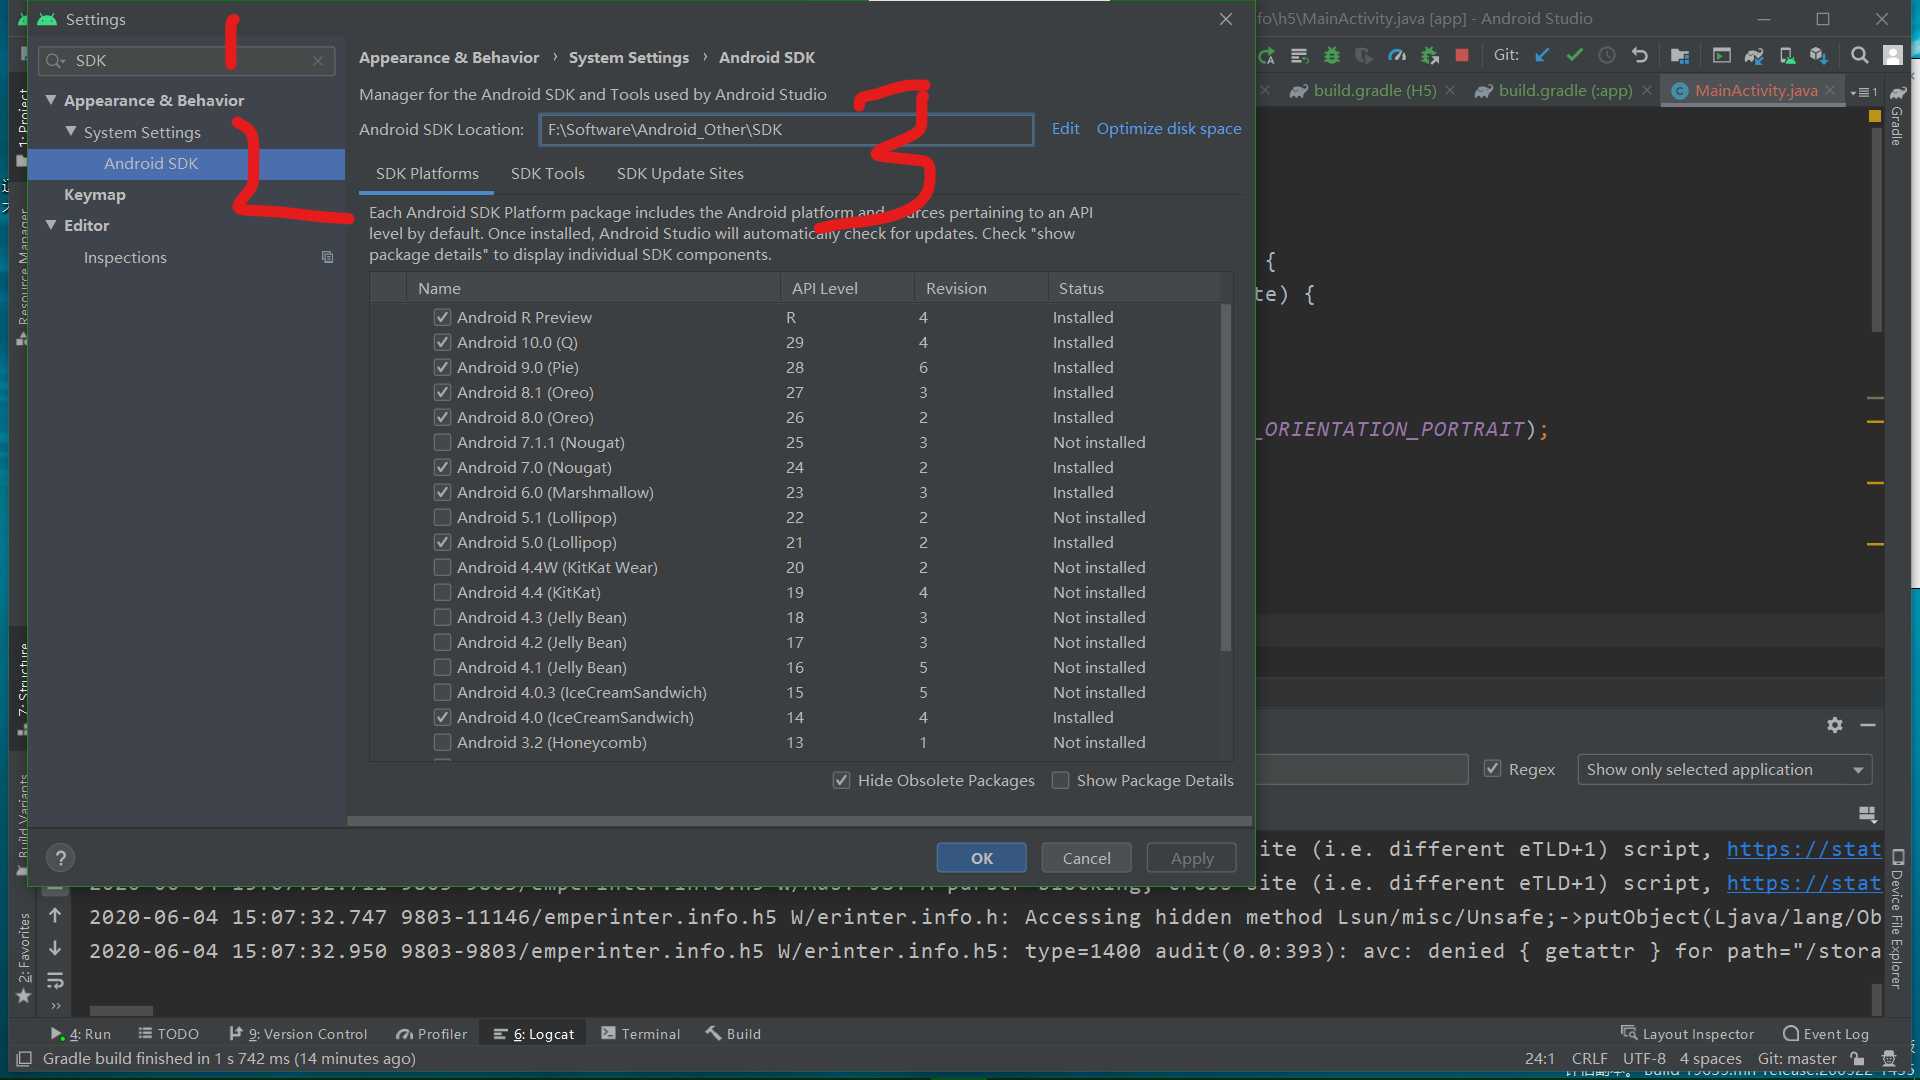Click Optimize disk space link

click(1169, 129)
